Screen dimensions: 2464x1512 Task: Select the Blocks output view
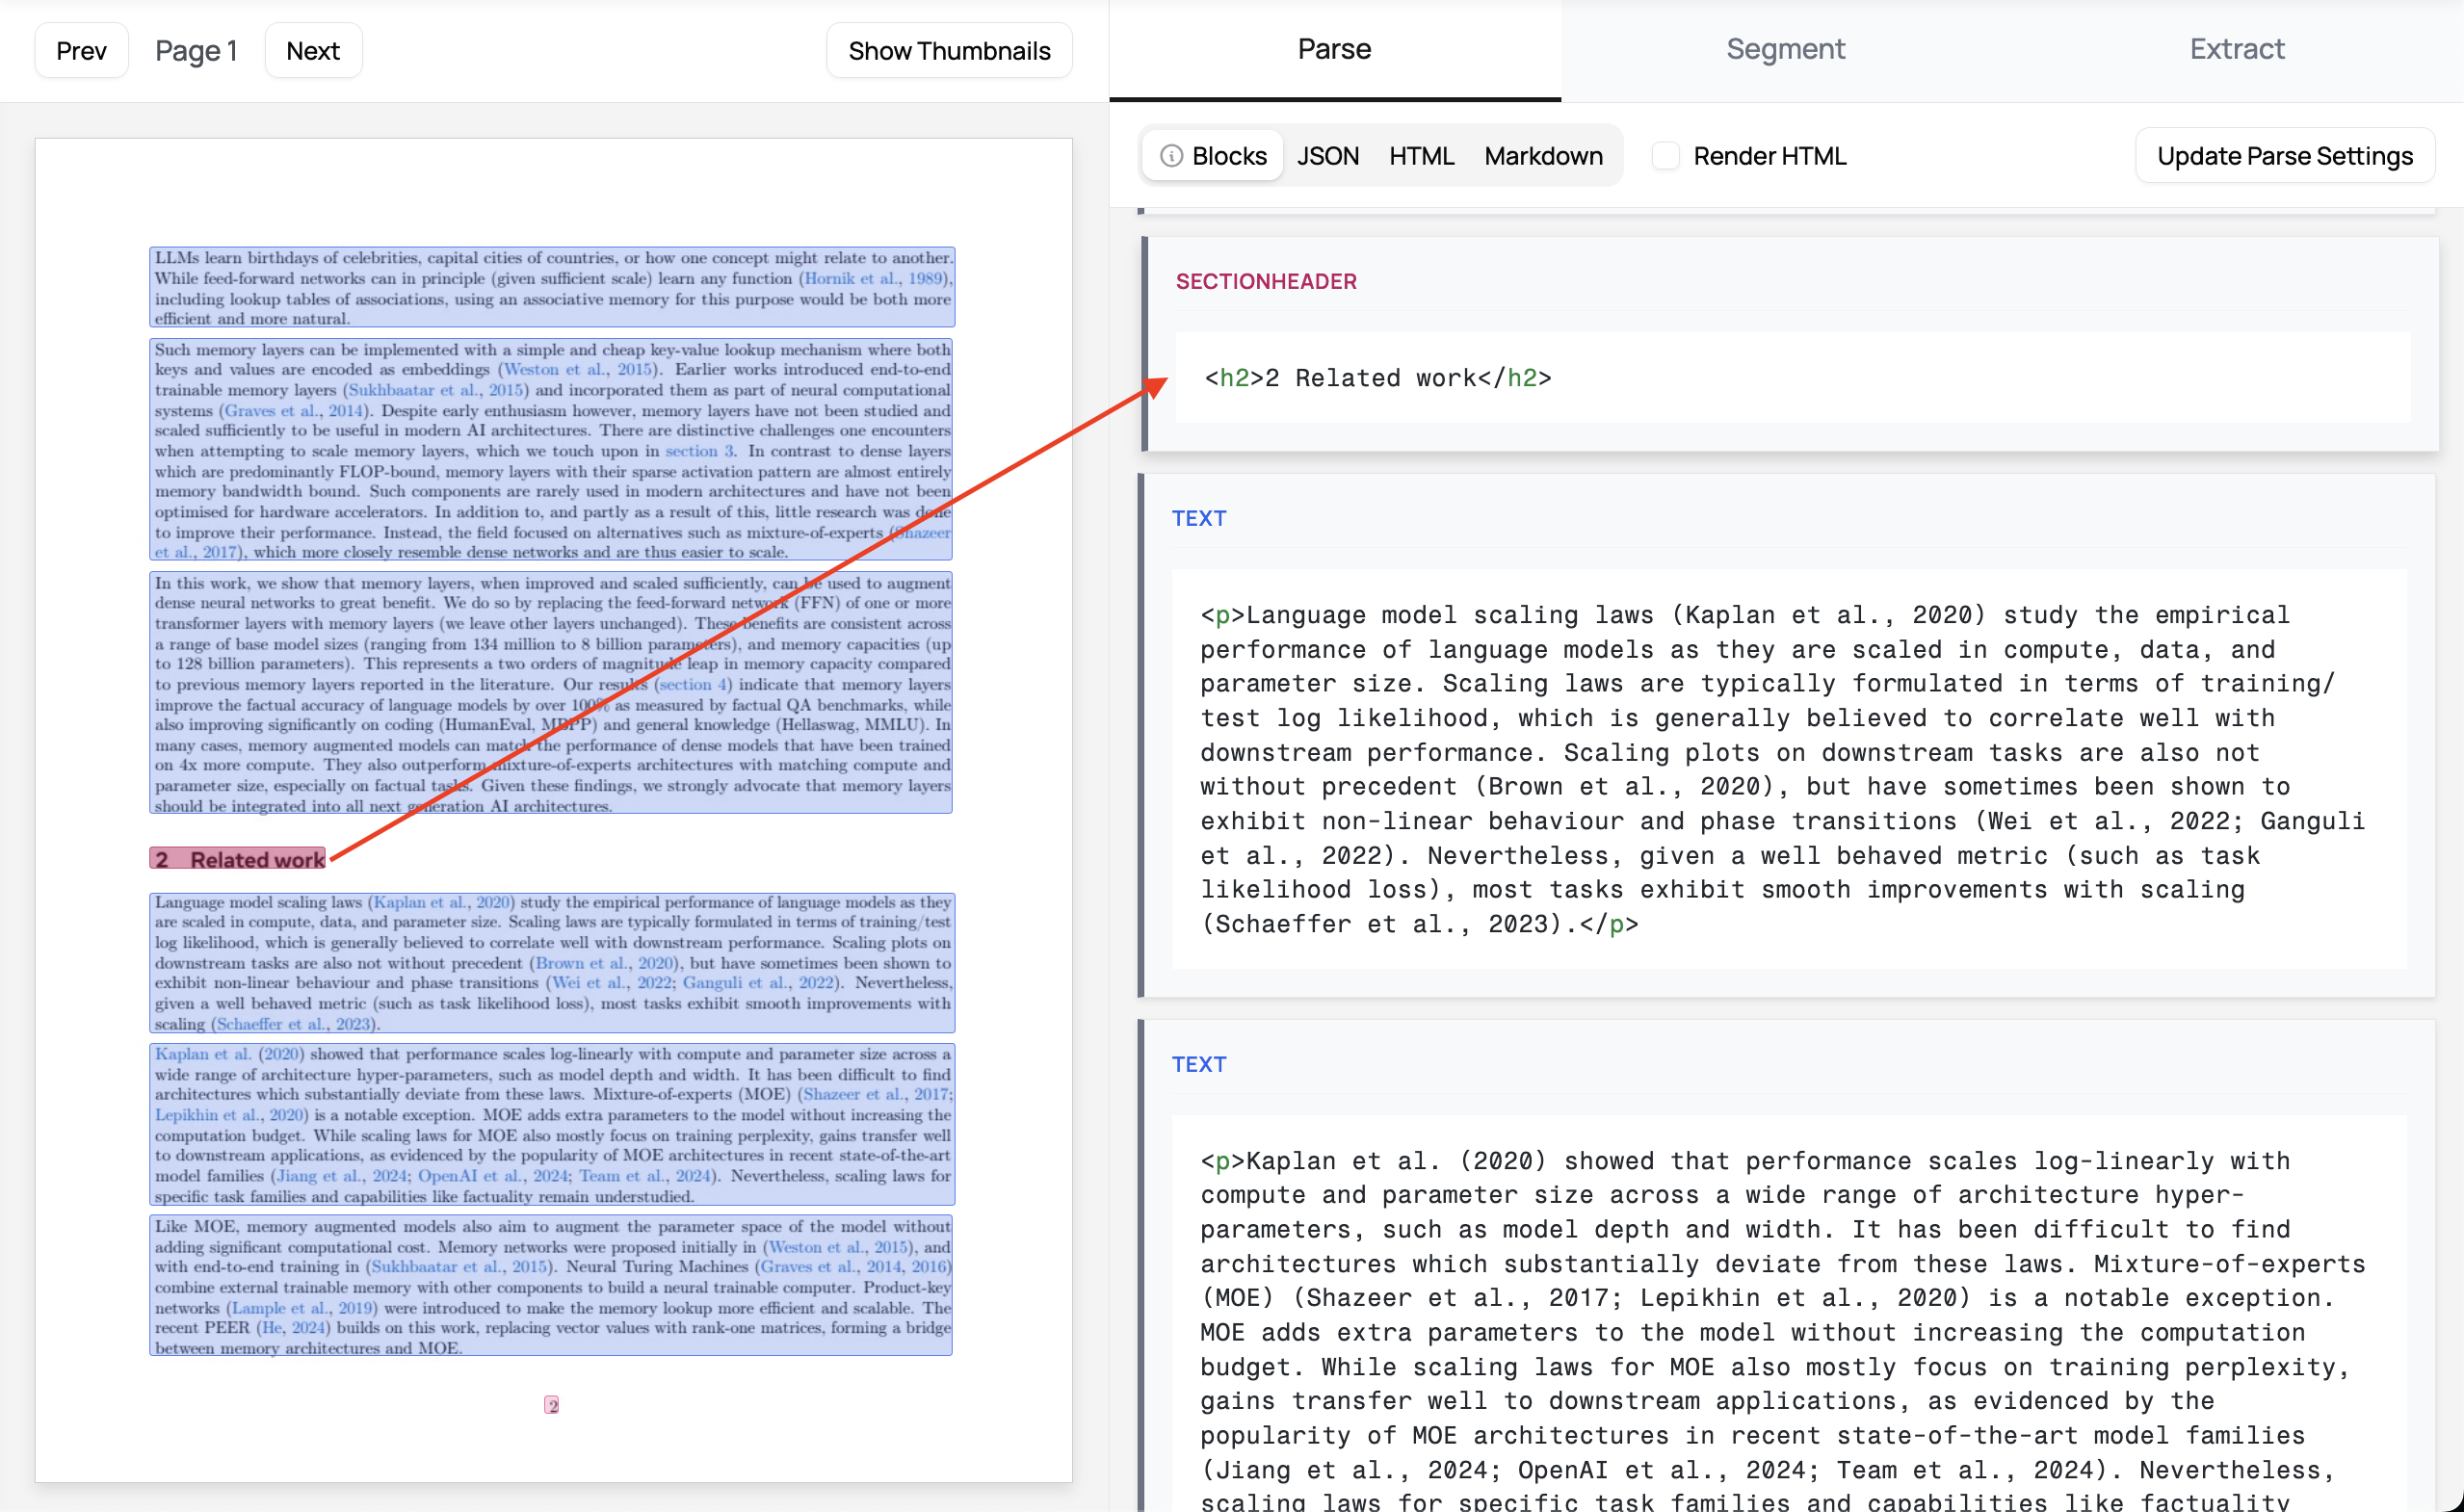tap(1228, 156)
